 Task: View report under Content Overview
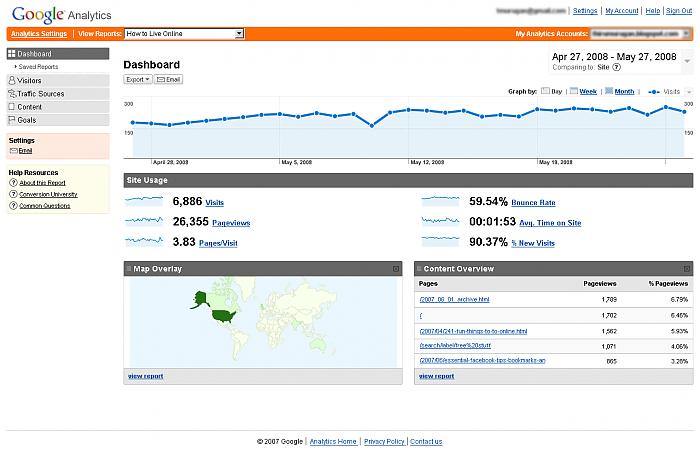point(437,376)
